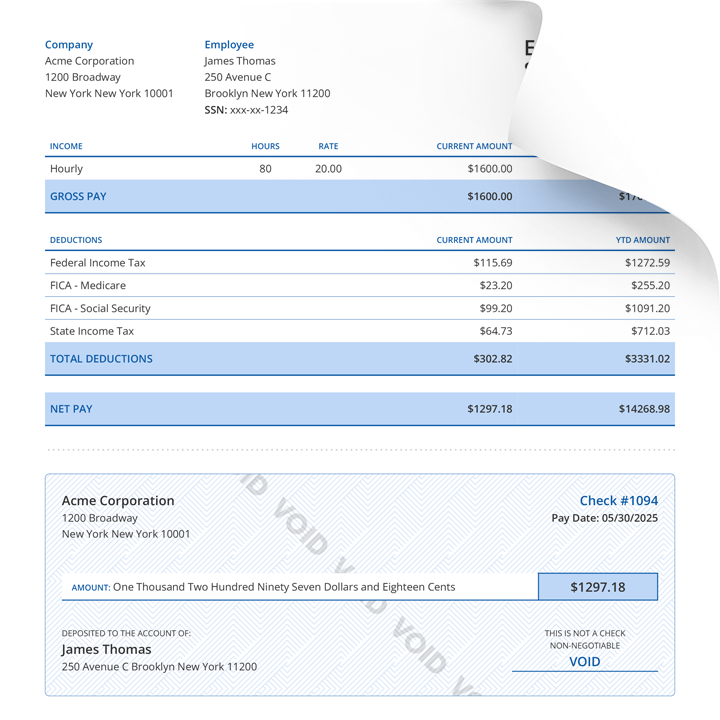Click the Federal Income Tax row label
The height and width of the screenshot is (720, 720).
pos(97,263)
